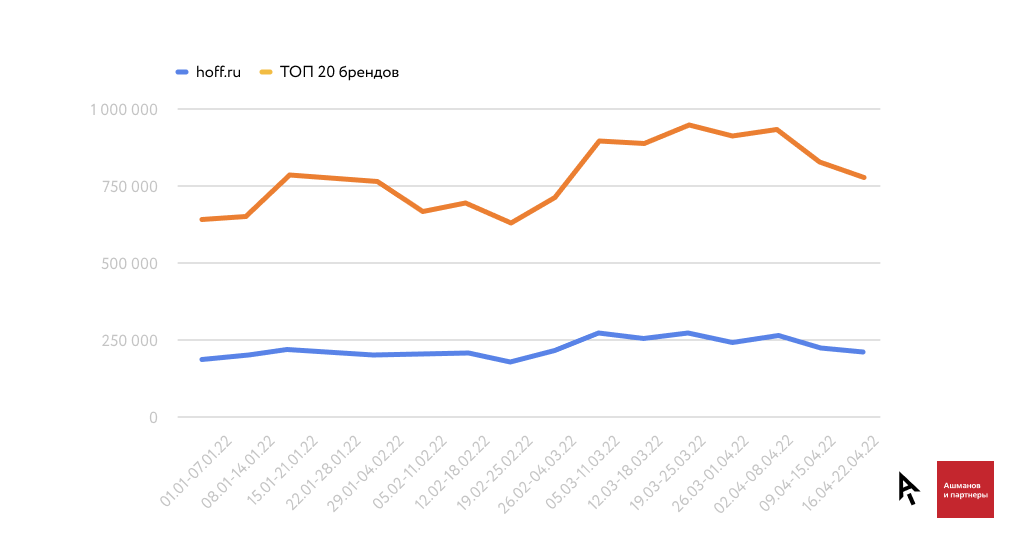Select the 01.01-07.01.22 date label
This screenshot has width=1024, height=548.
coord(197,471)
